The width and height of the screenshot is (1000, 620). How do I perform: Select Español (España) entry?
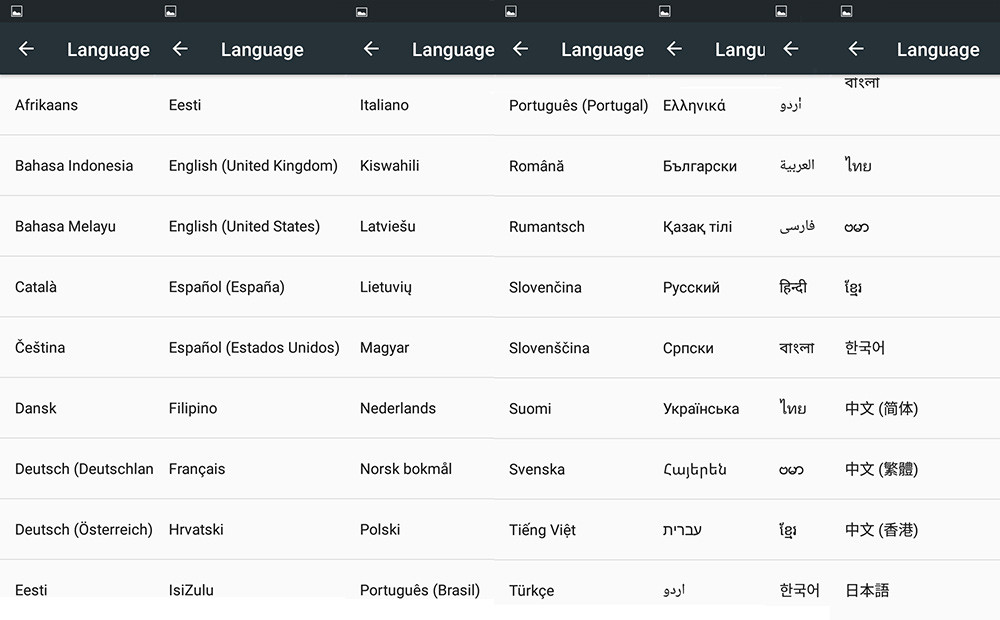(x=226, y=287)
